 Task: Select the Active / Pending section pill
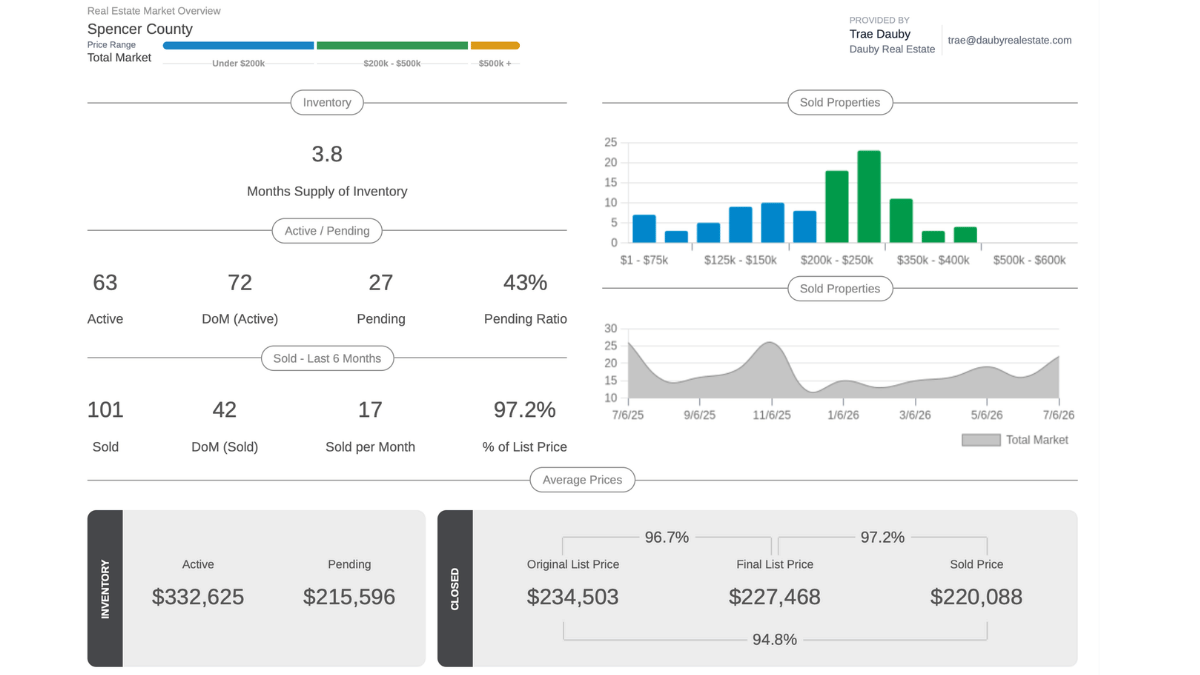click(327, 231)
